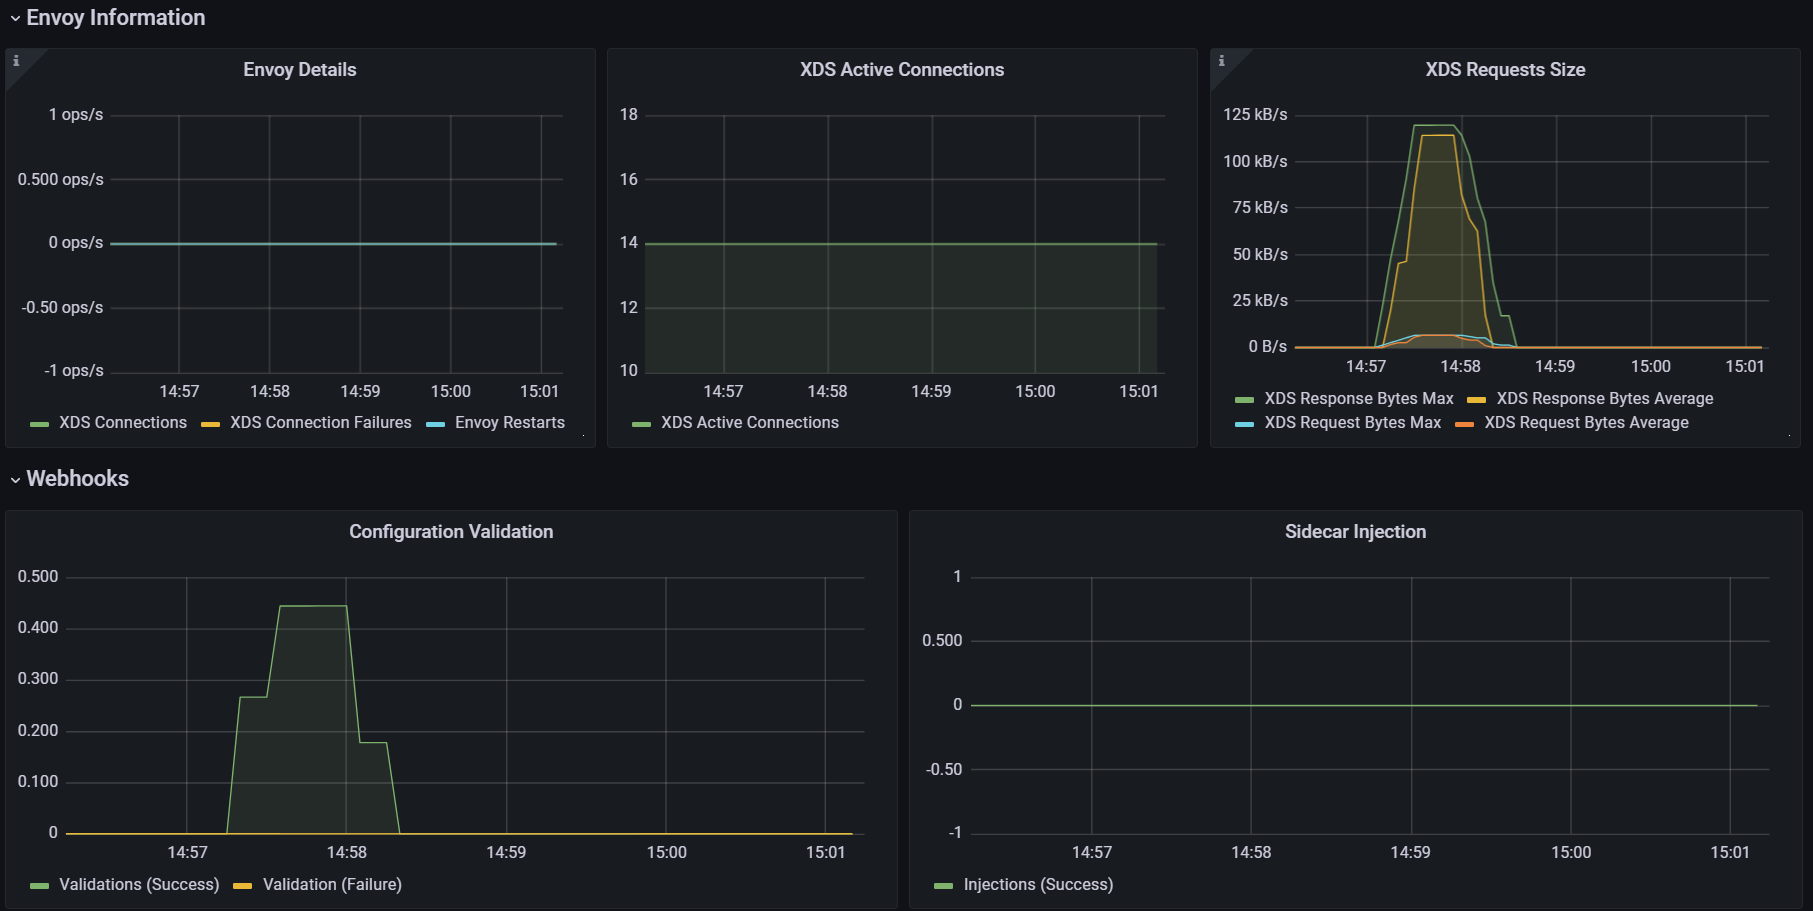Collapse the Webhooks row chevron

15,480
